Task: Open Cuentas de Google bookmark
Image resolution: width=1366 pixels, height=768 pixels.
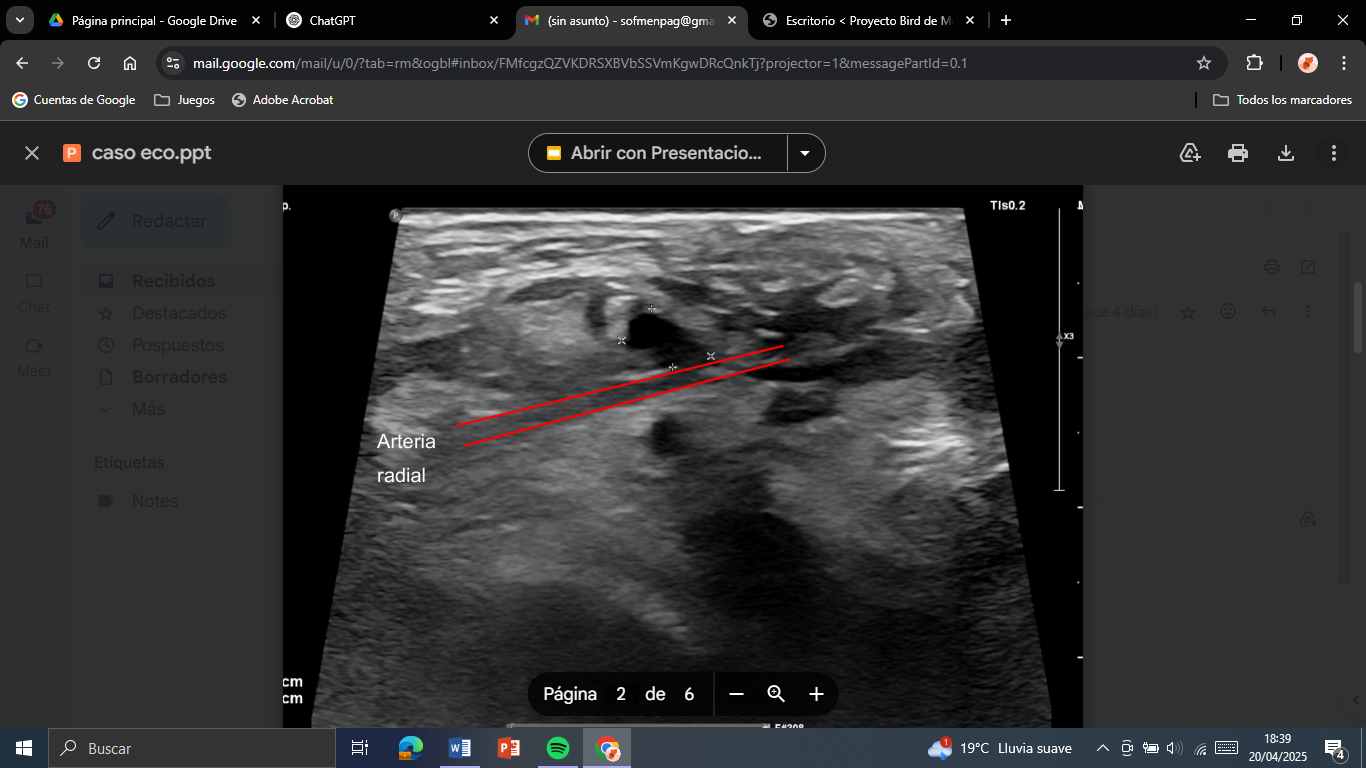Action: tap(74, 100)
